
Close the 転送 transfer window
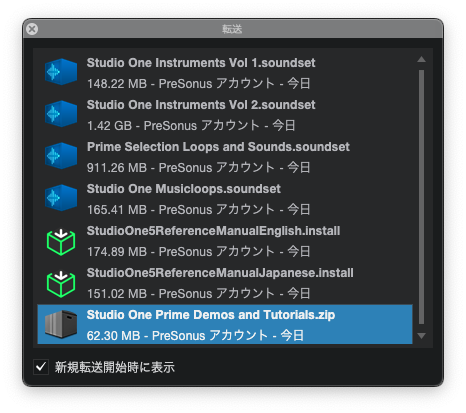point(32,29)
